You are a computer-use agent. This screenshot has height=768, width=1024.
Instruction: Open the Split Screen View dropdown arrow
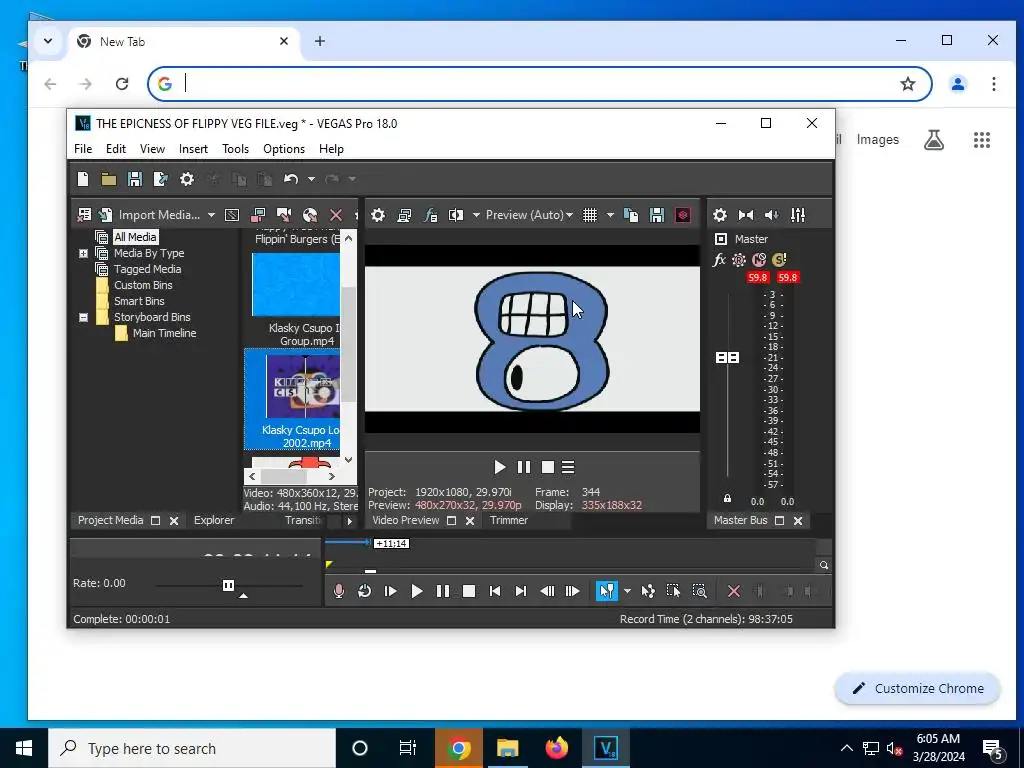pos(476,215)
